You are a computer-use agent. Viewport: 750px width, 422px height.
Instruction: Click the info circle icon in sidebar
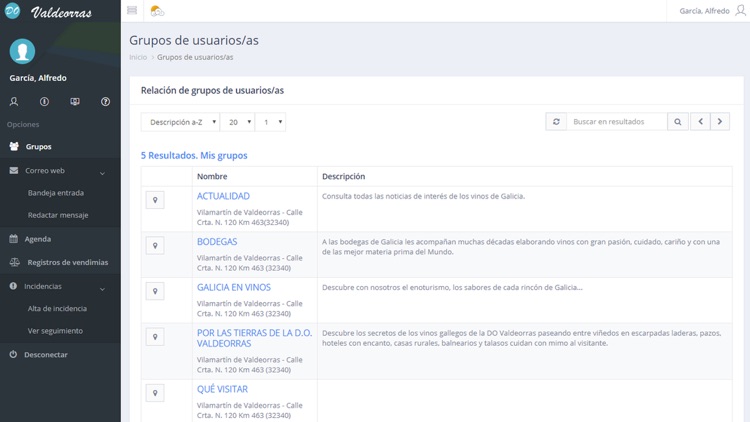click(44, 101)
